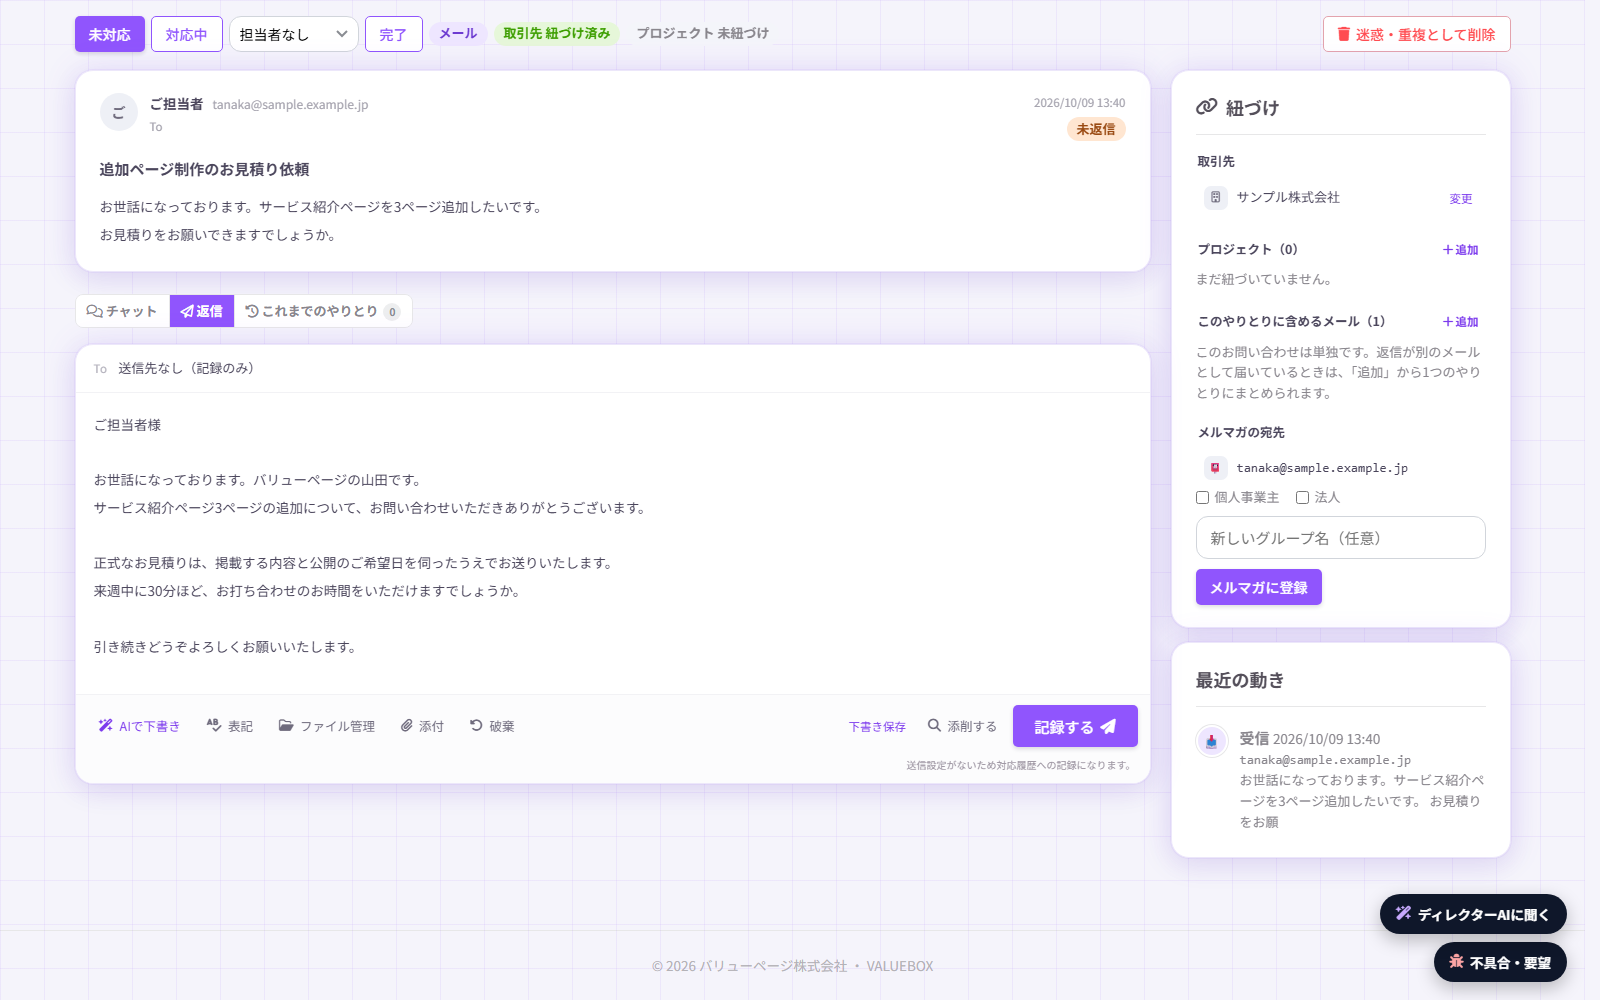Click the 取引先 紐づけ済み badge
Image resolution: width=1600 pixels, height=1000 pixels.
tap(557, 33)
